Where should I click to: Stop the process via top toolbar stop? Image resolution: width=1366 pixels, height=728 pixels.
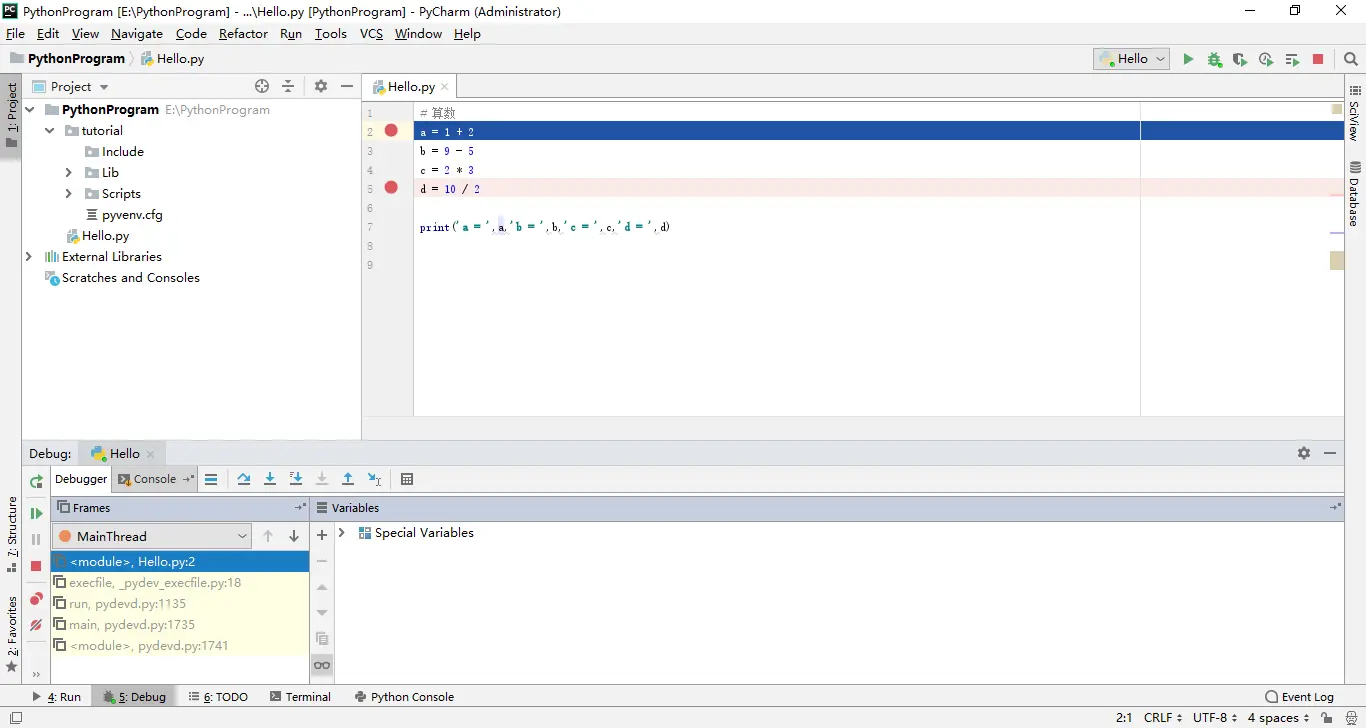click(1318, 60)
